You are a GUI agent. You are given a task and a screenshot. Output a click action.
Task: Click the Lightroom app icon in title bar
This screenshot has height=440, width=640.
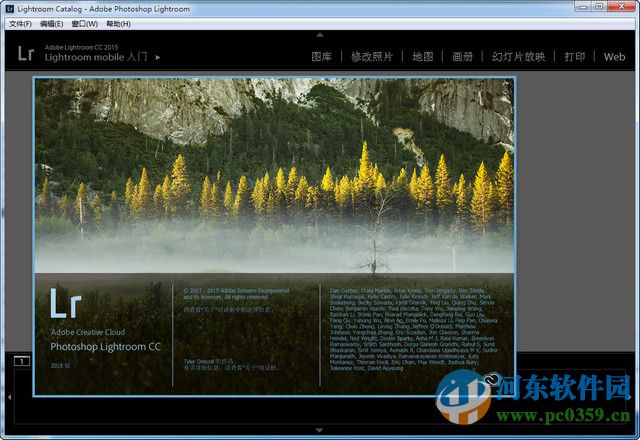(10, 9)
